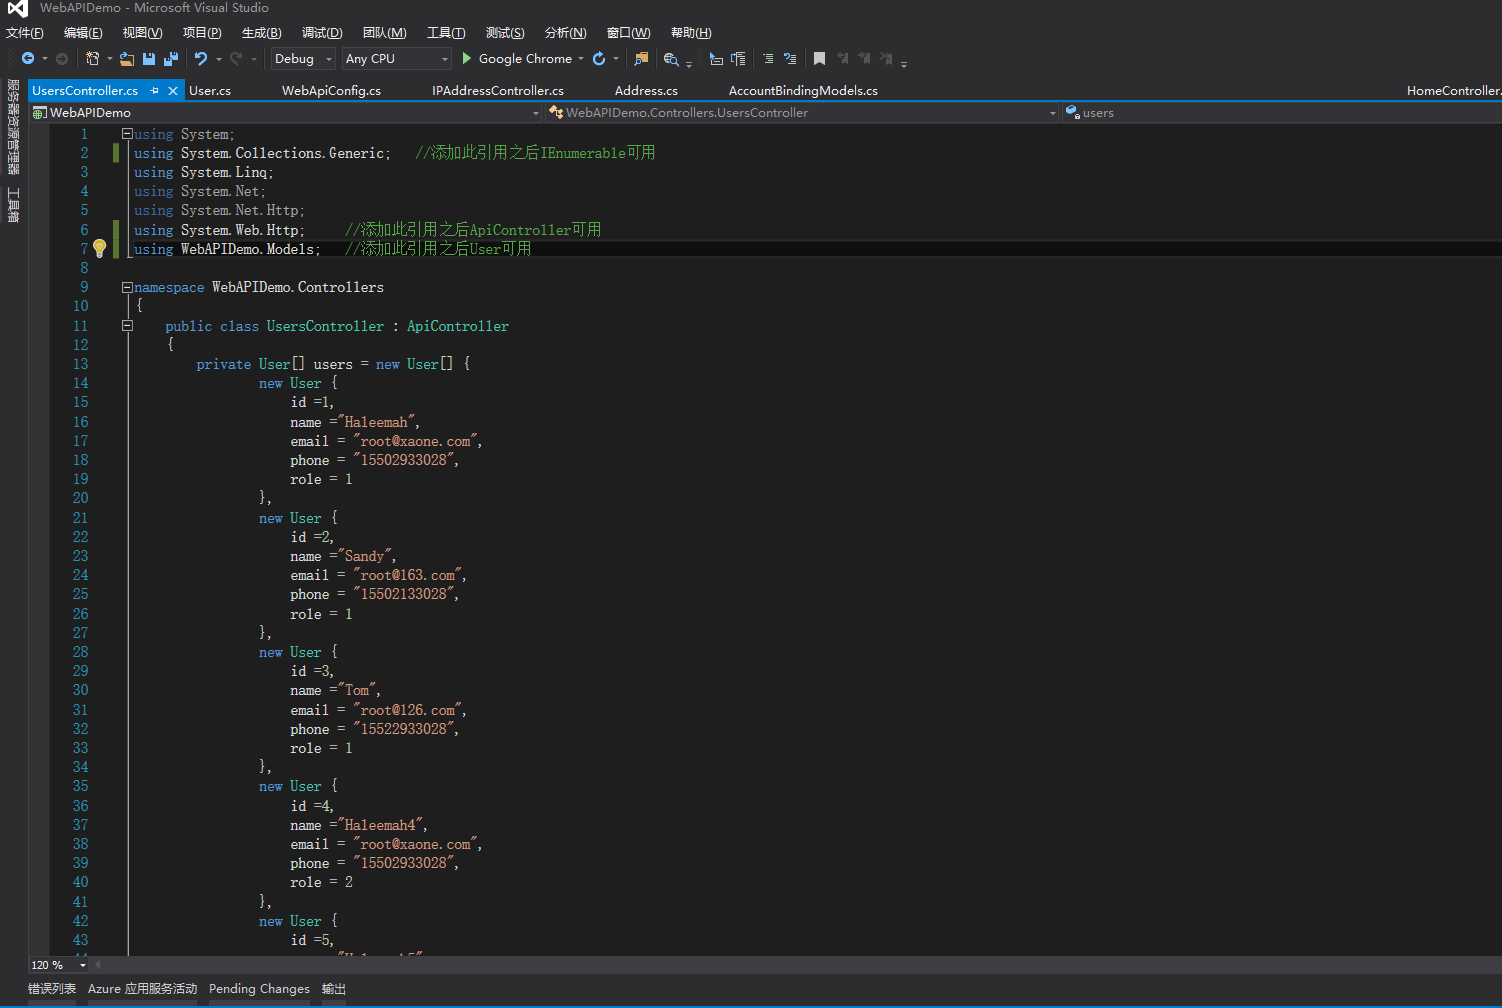Expand the new project dropdown arrow
1502x1008 pixels.
point(110,59)
